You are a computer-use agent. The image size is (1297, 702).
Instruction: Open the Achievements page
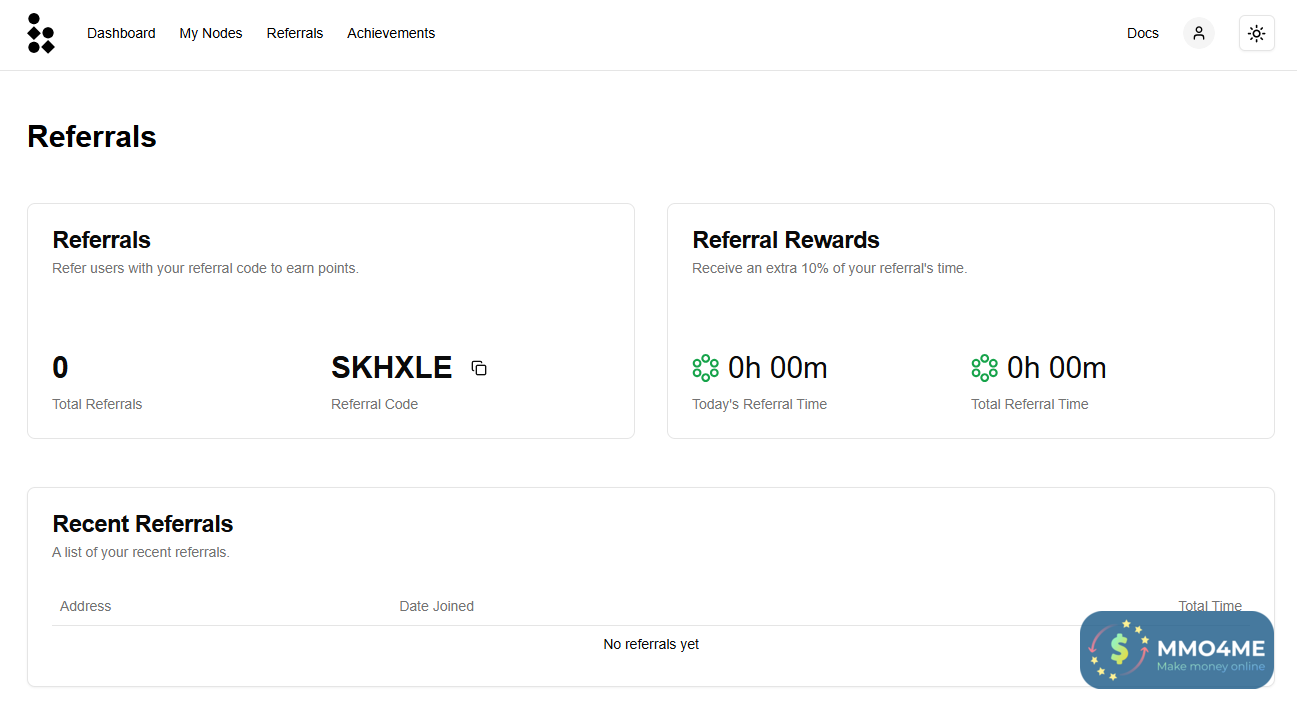click(x=391, y=33)
